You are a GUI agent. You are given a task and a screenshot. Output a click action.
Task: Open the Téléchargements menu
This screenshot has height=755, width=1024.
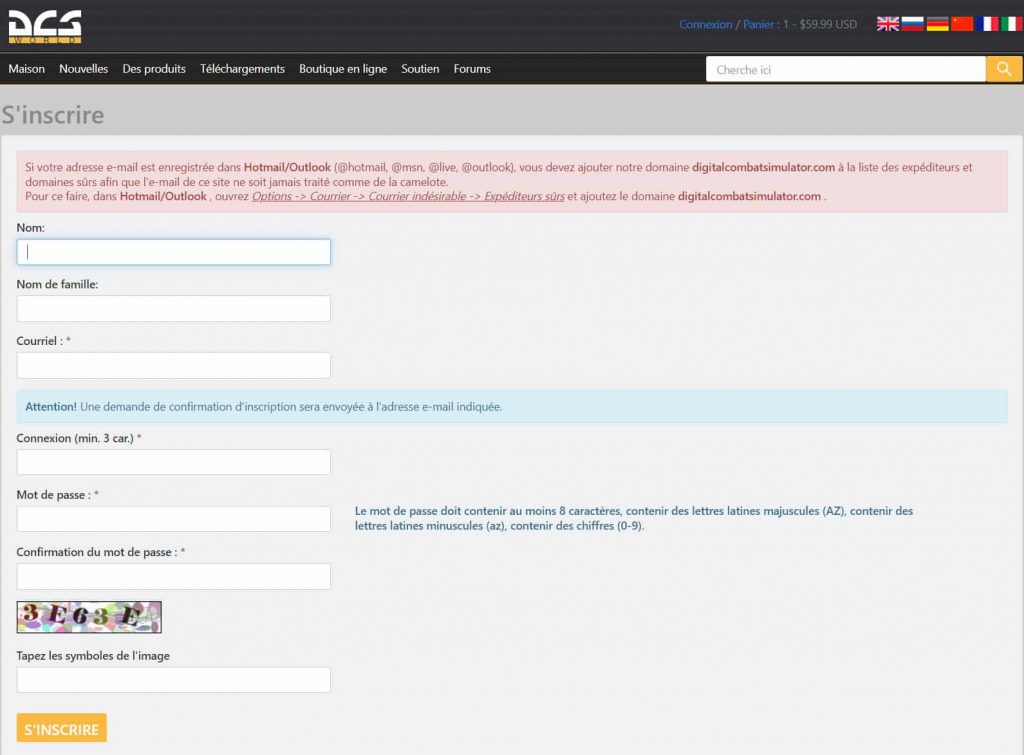242,69
